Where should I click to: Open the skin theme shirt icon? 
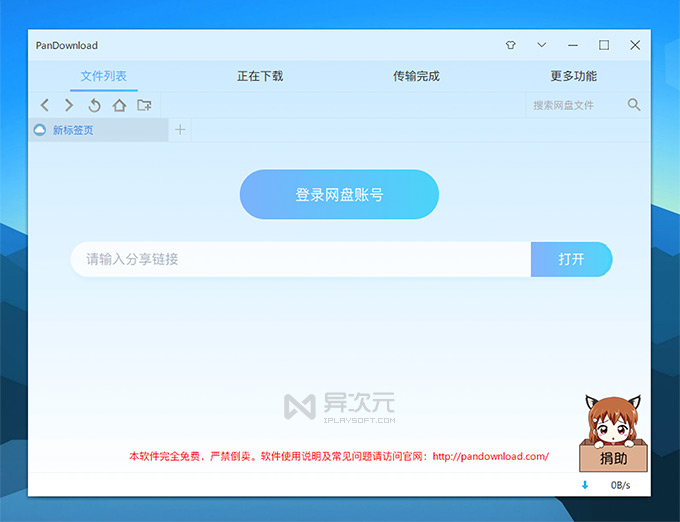(510, 45)
